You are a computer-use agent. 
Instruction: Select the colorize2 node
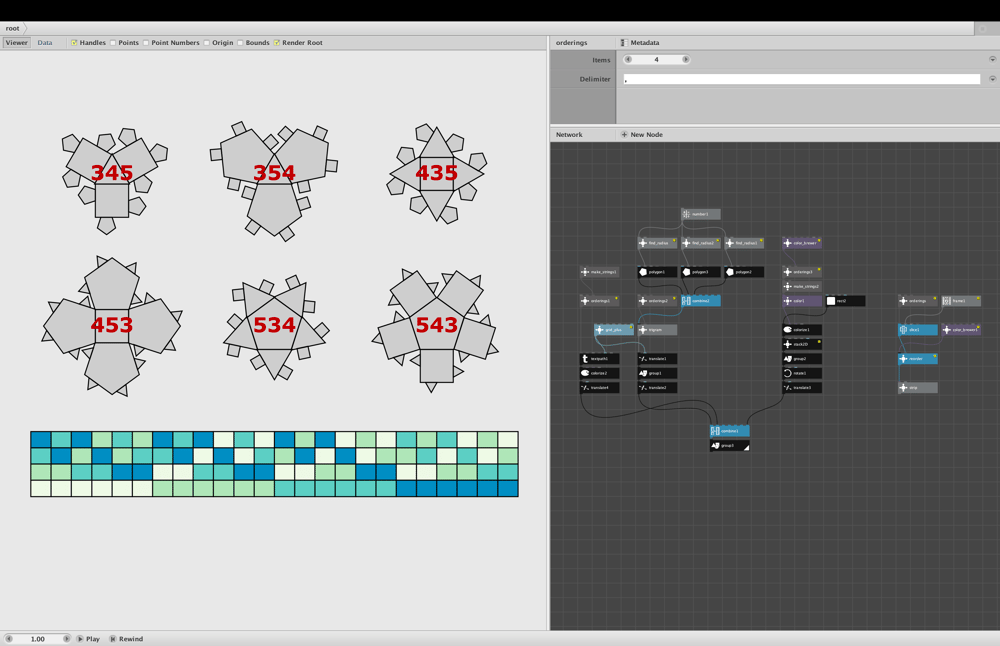(599, 373)
